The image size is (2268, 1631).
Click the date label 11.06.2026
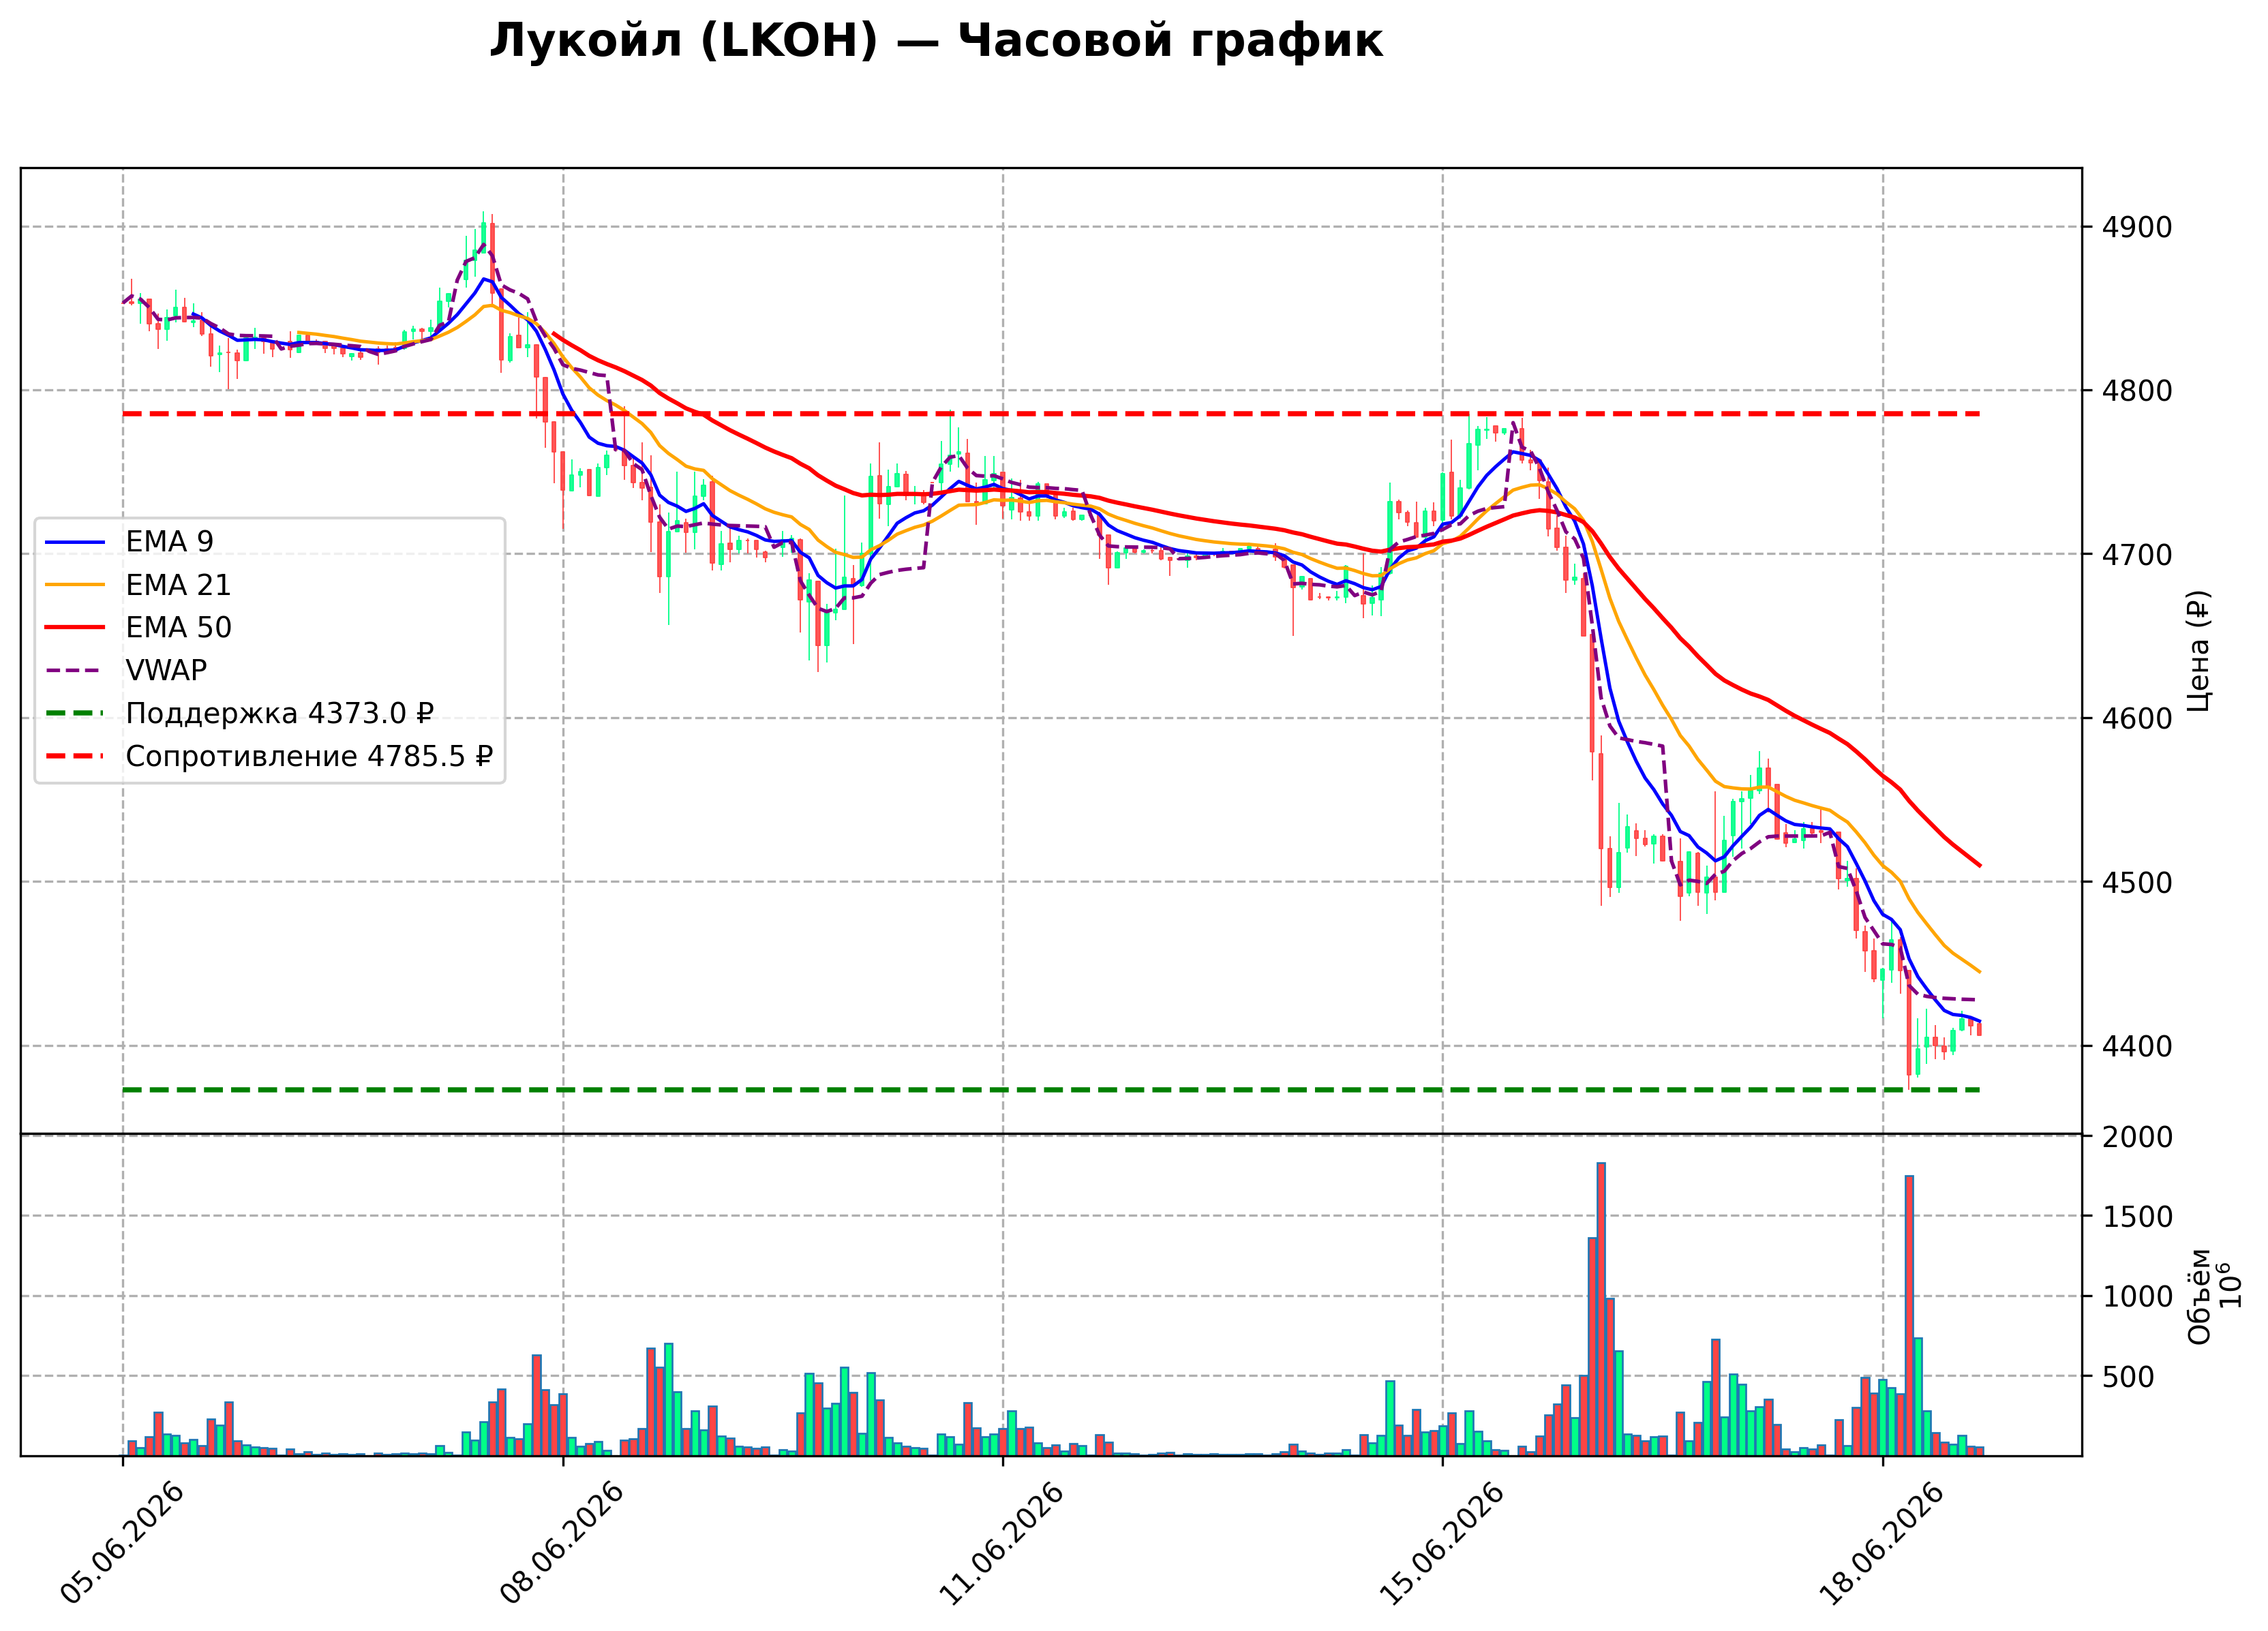click(1002, 1544)
